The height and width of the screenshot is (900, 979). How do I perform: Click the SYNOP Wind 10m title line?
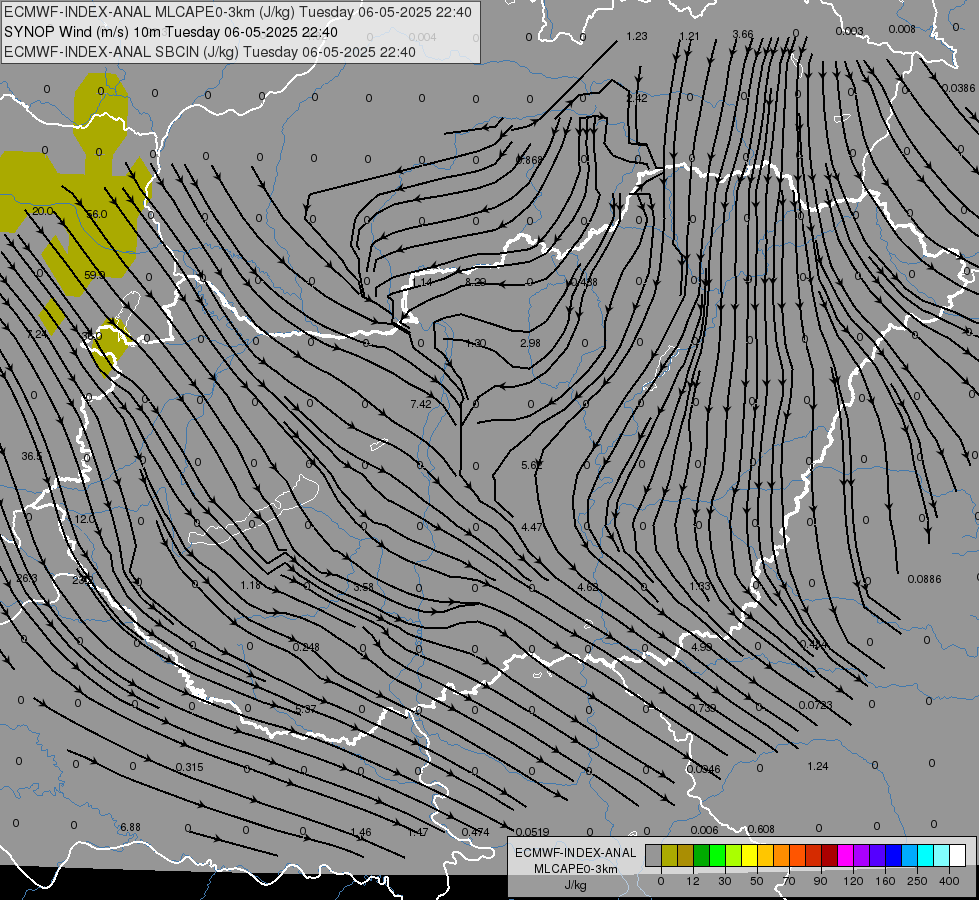171,32
